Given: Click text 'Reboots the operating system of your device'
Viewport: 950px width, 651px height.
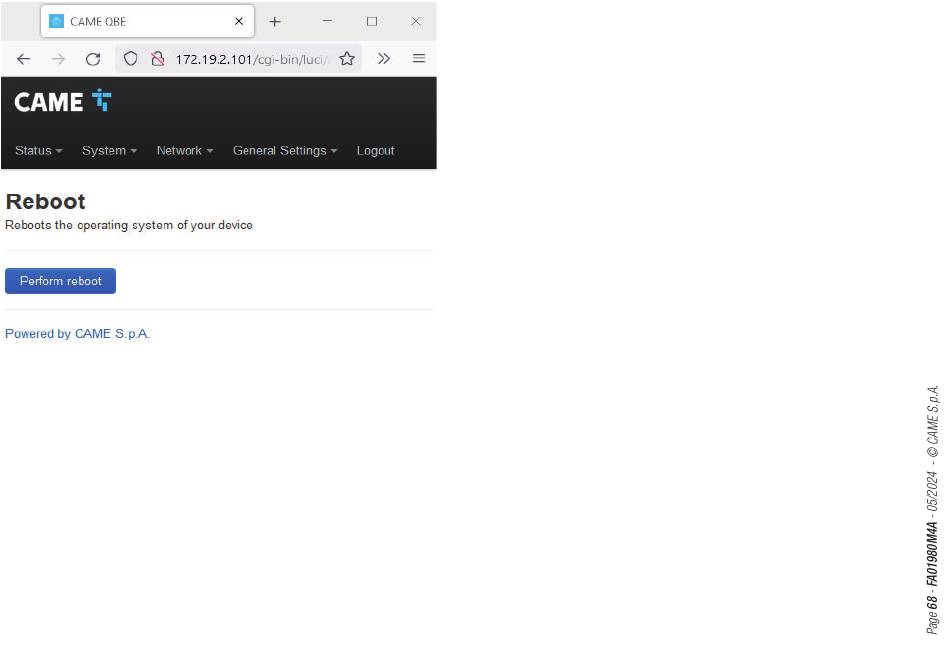Looking at the screenshot, I should (129, 225).
